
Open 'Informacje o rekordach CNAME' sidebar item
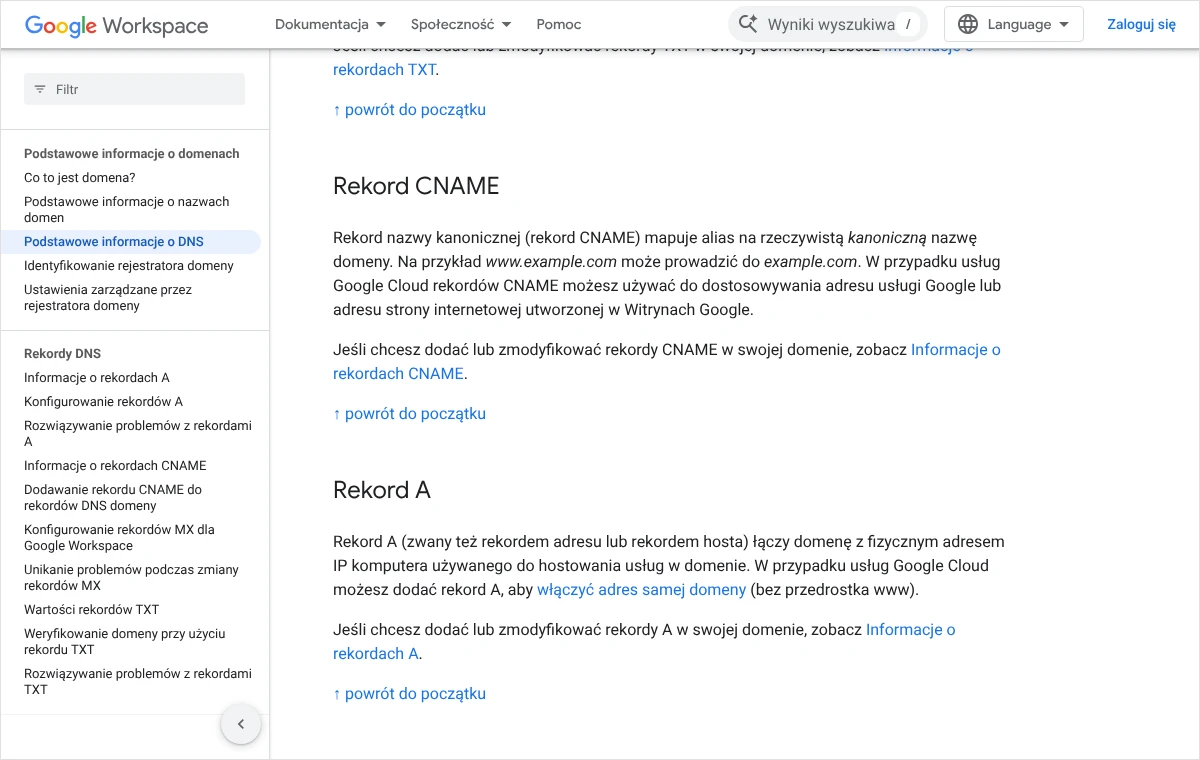coord(115,465)
